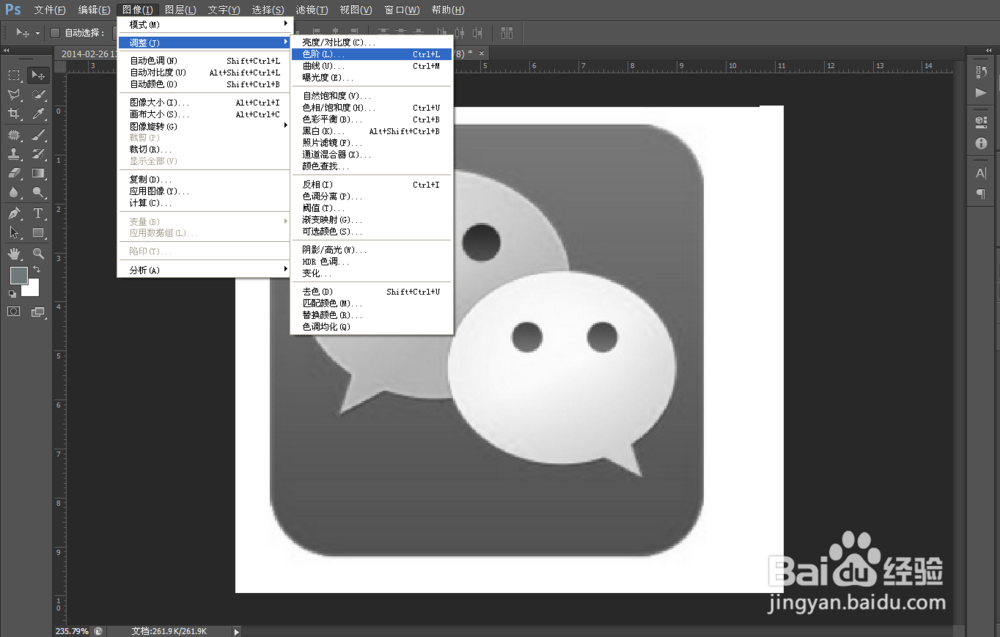This screenshot has width=1000, height=637.
Task: Select the Eyedropper tool
Action: [x=38, y=114]
